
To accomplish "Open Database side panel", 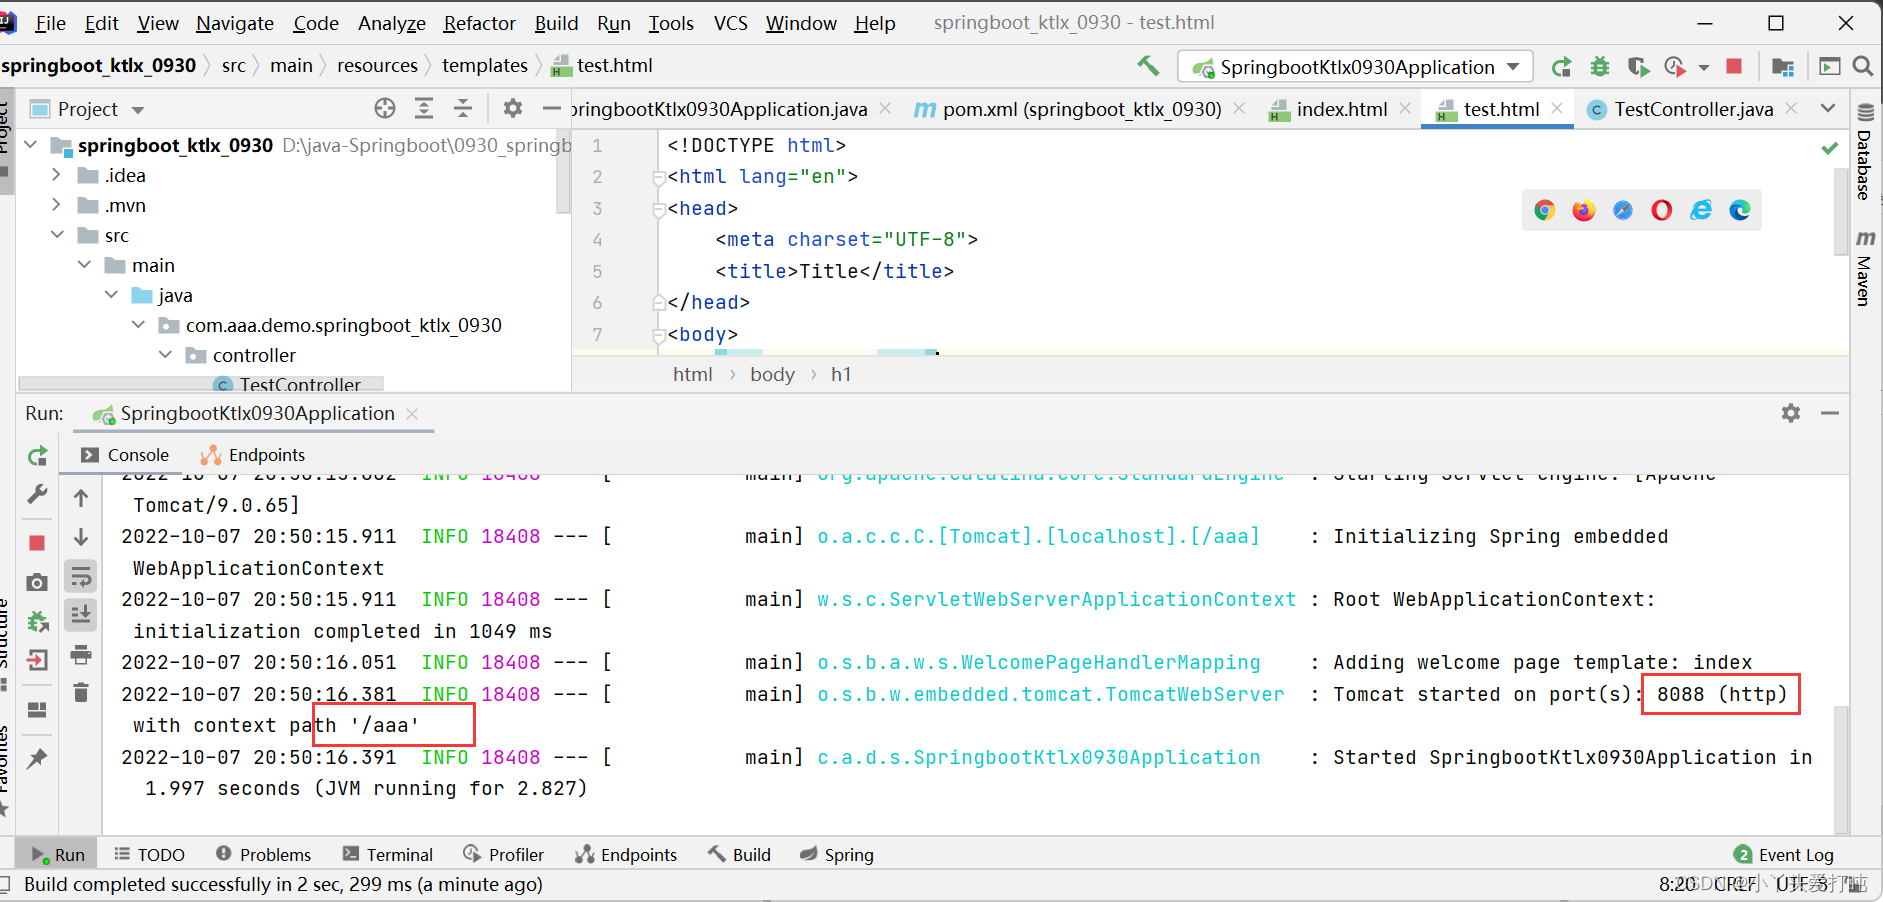I will click(x=1865, y=152).
